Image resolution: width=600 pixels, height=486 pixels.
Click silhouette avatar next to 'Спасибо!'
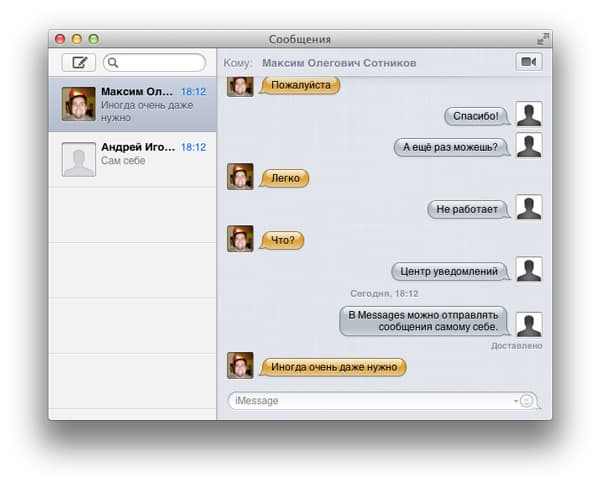(x=529, y=114)
